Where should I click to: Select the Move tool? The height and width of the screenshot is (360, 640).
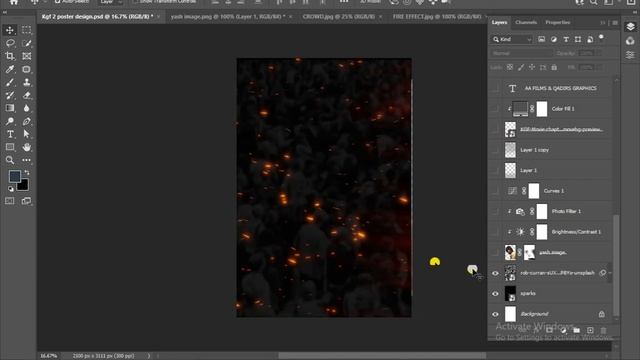pos(10,30)
